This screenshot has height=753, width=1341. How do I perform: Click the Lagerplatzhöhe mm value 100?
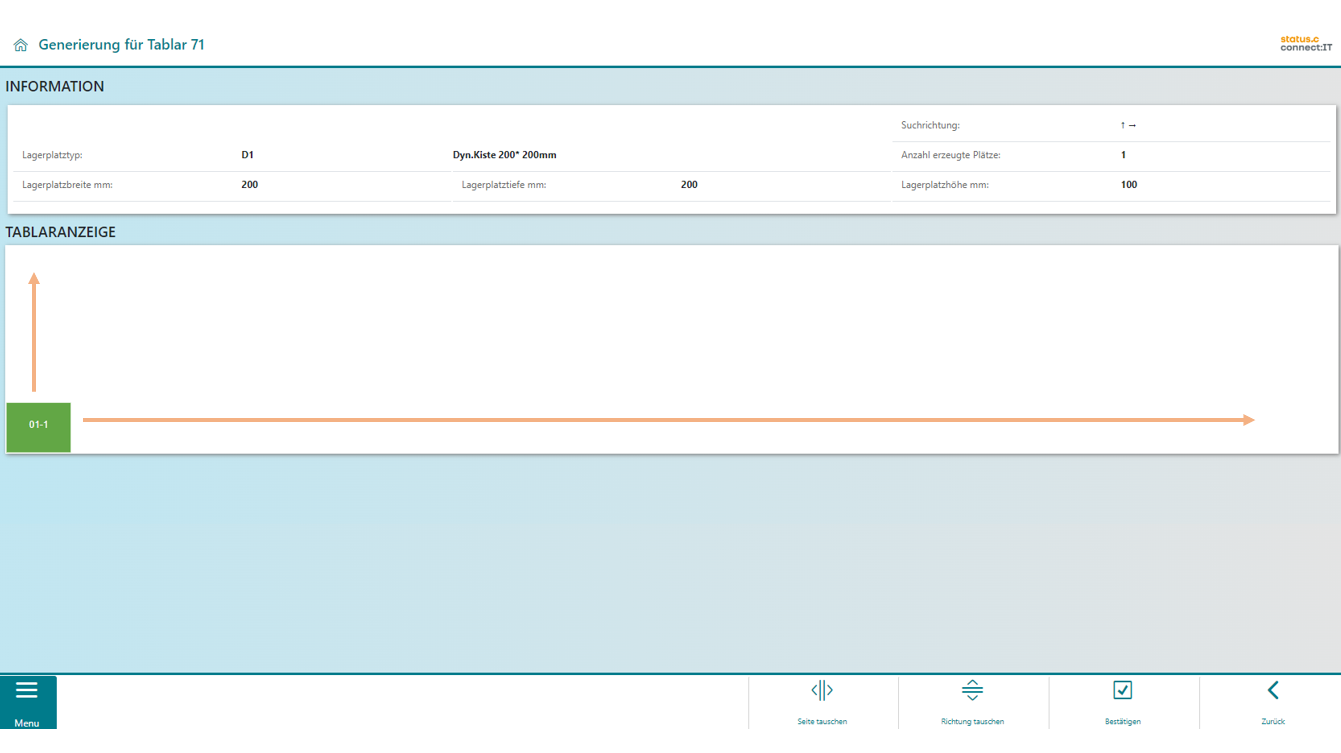pos(1128,185)
